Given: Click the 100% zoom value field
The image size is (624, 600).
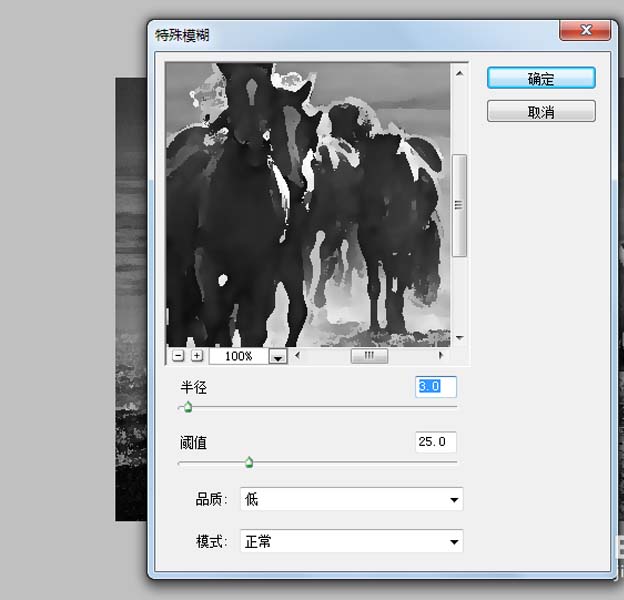Looking at the screenshot, I should (x=238, y=356).
